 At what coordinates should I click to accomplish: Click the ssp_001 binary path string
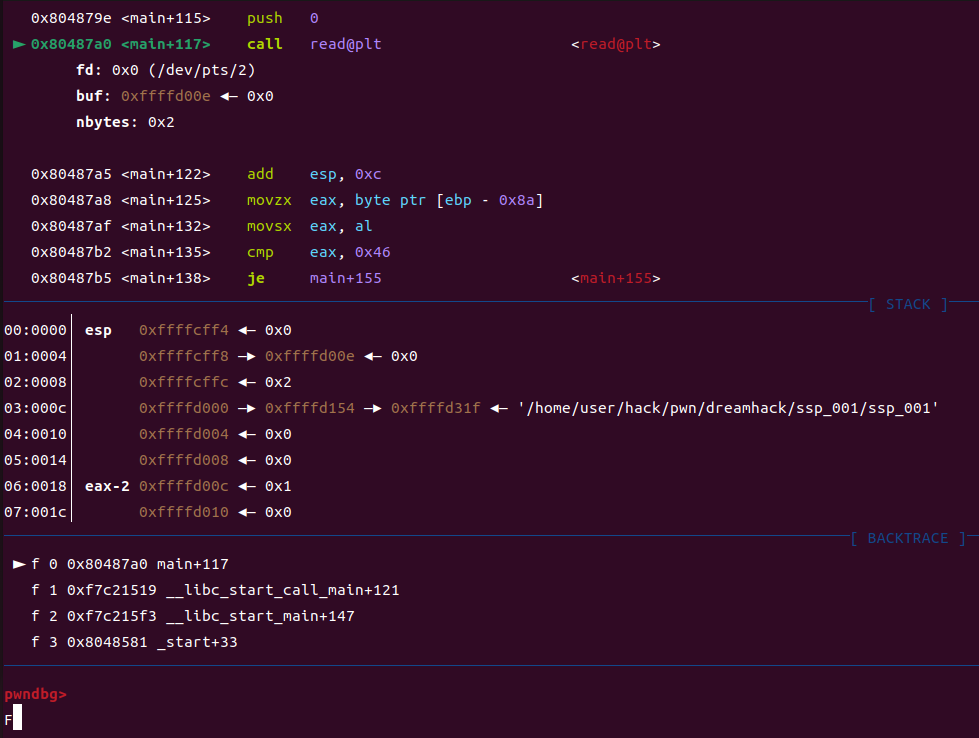coord(728,408)
